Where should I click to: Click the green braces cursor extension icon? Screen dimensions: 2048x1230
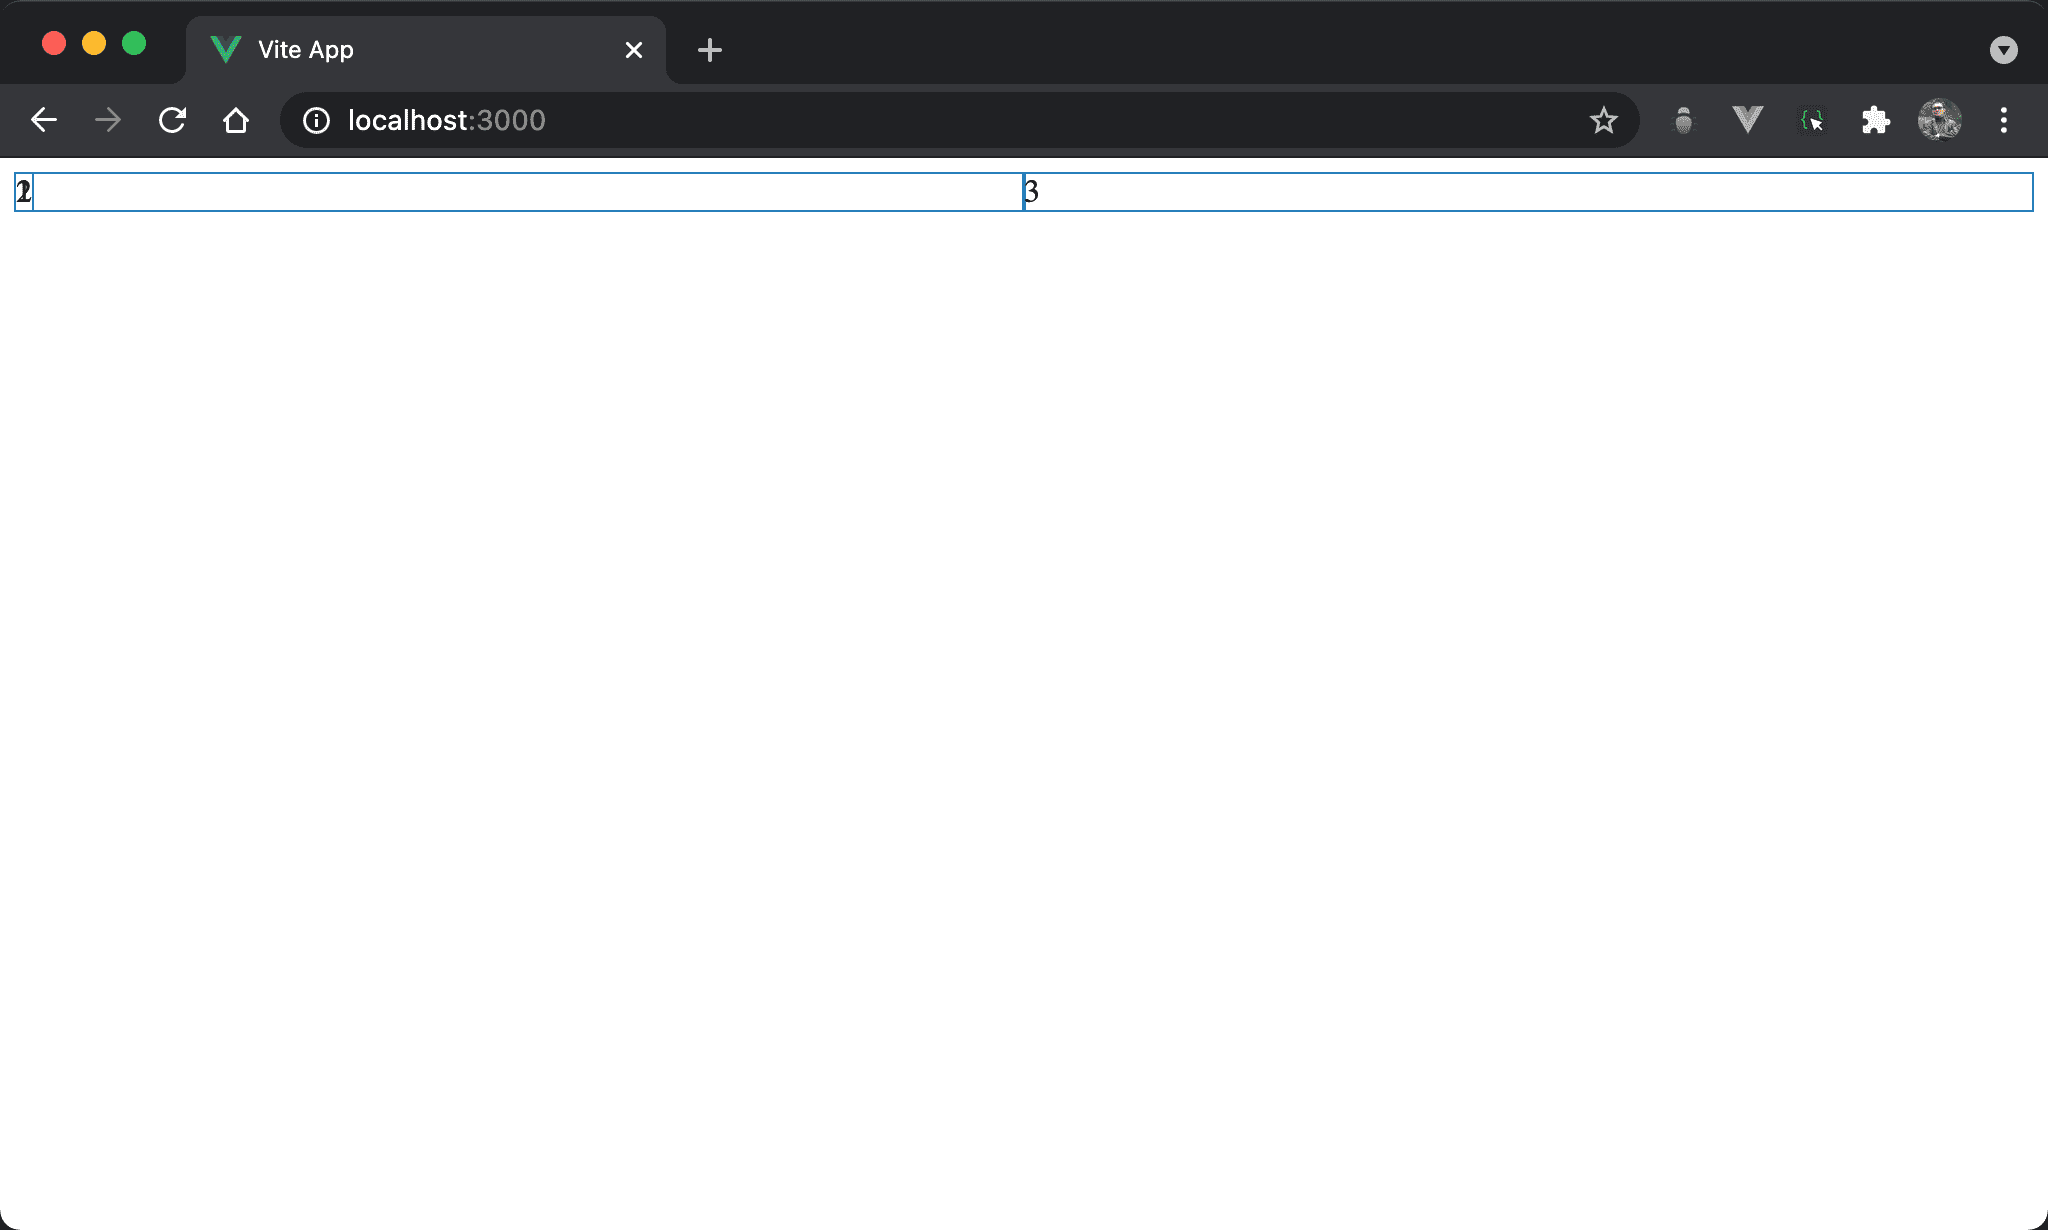point(1811,121)
